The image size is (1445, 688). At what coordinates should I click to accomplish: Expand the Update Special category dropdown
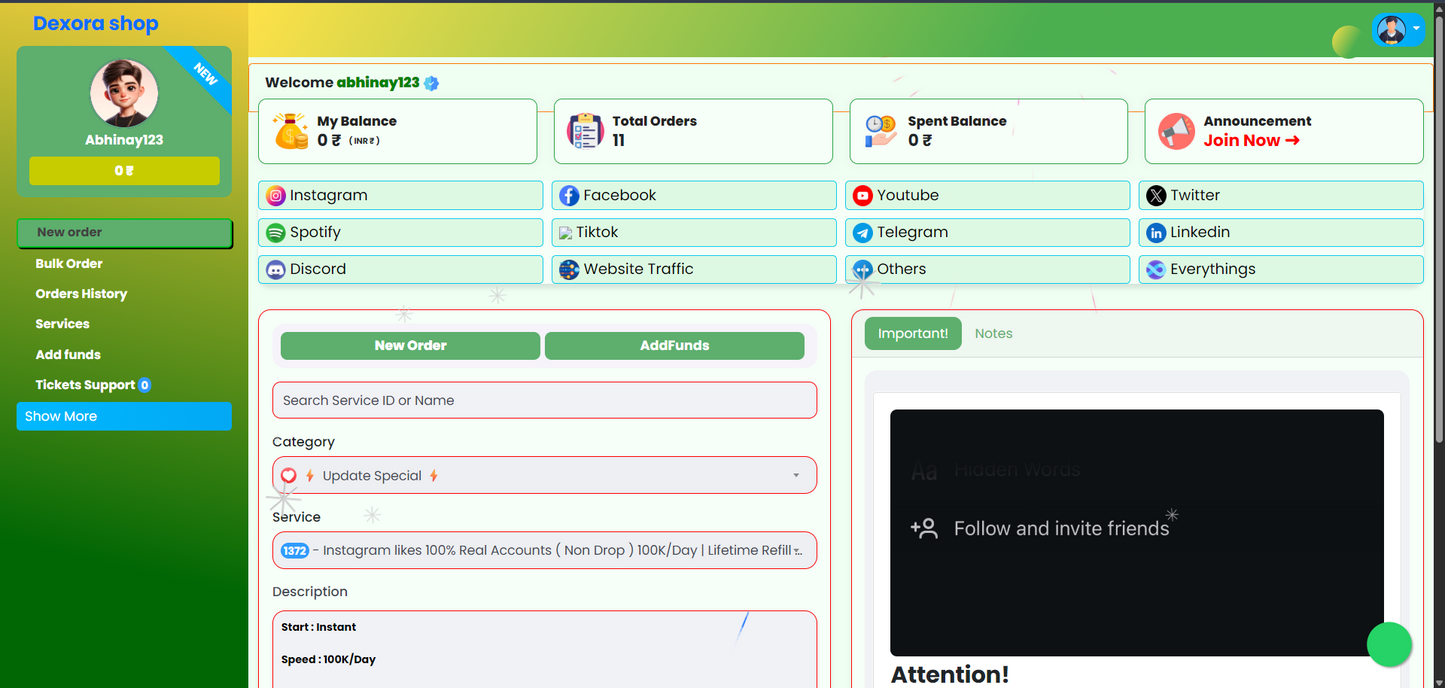(x=545, y=476)
